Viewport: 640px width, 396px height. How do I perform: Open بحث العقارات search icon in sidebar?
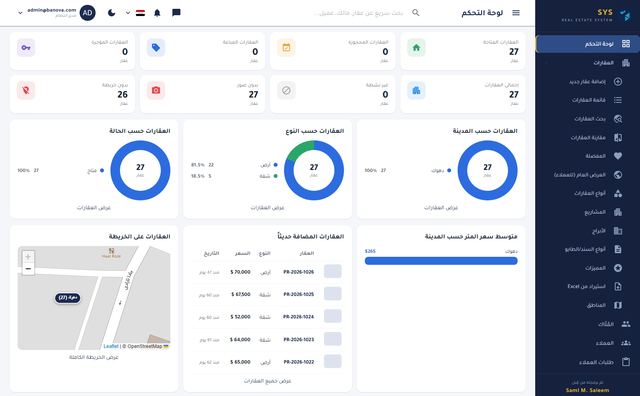(618, 119)
